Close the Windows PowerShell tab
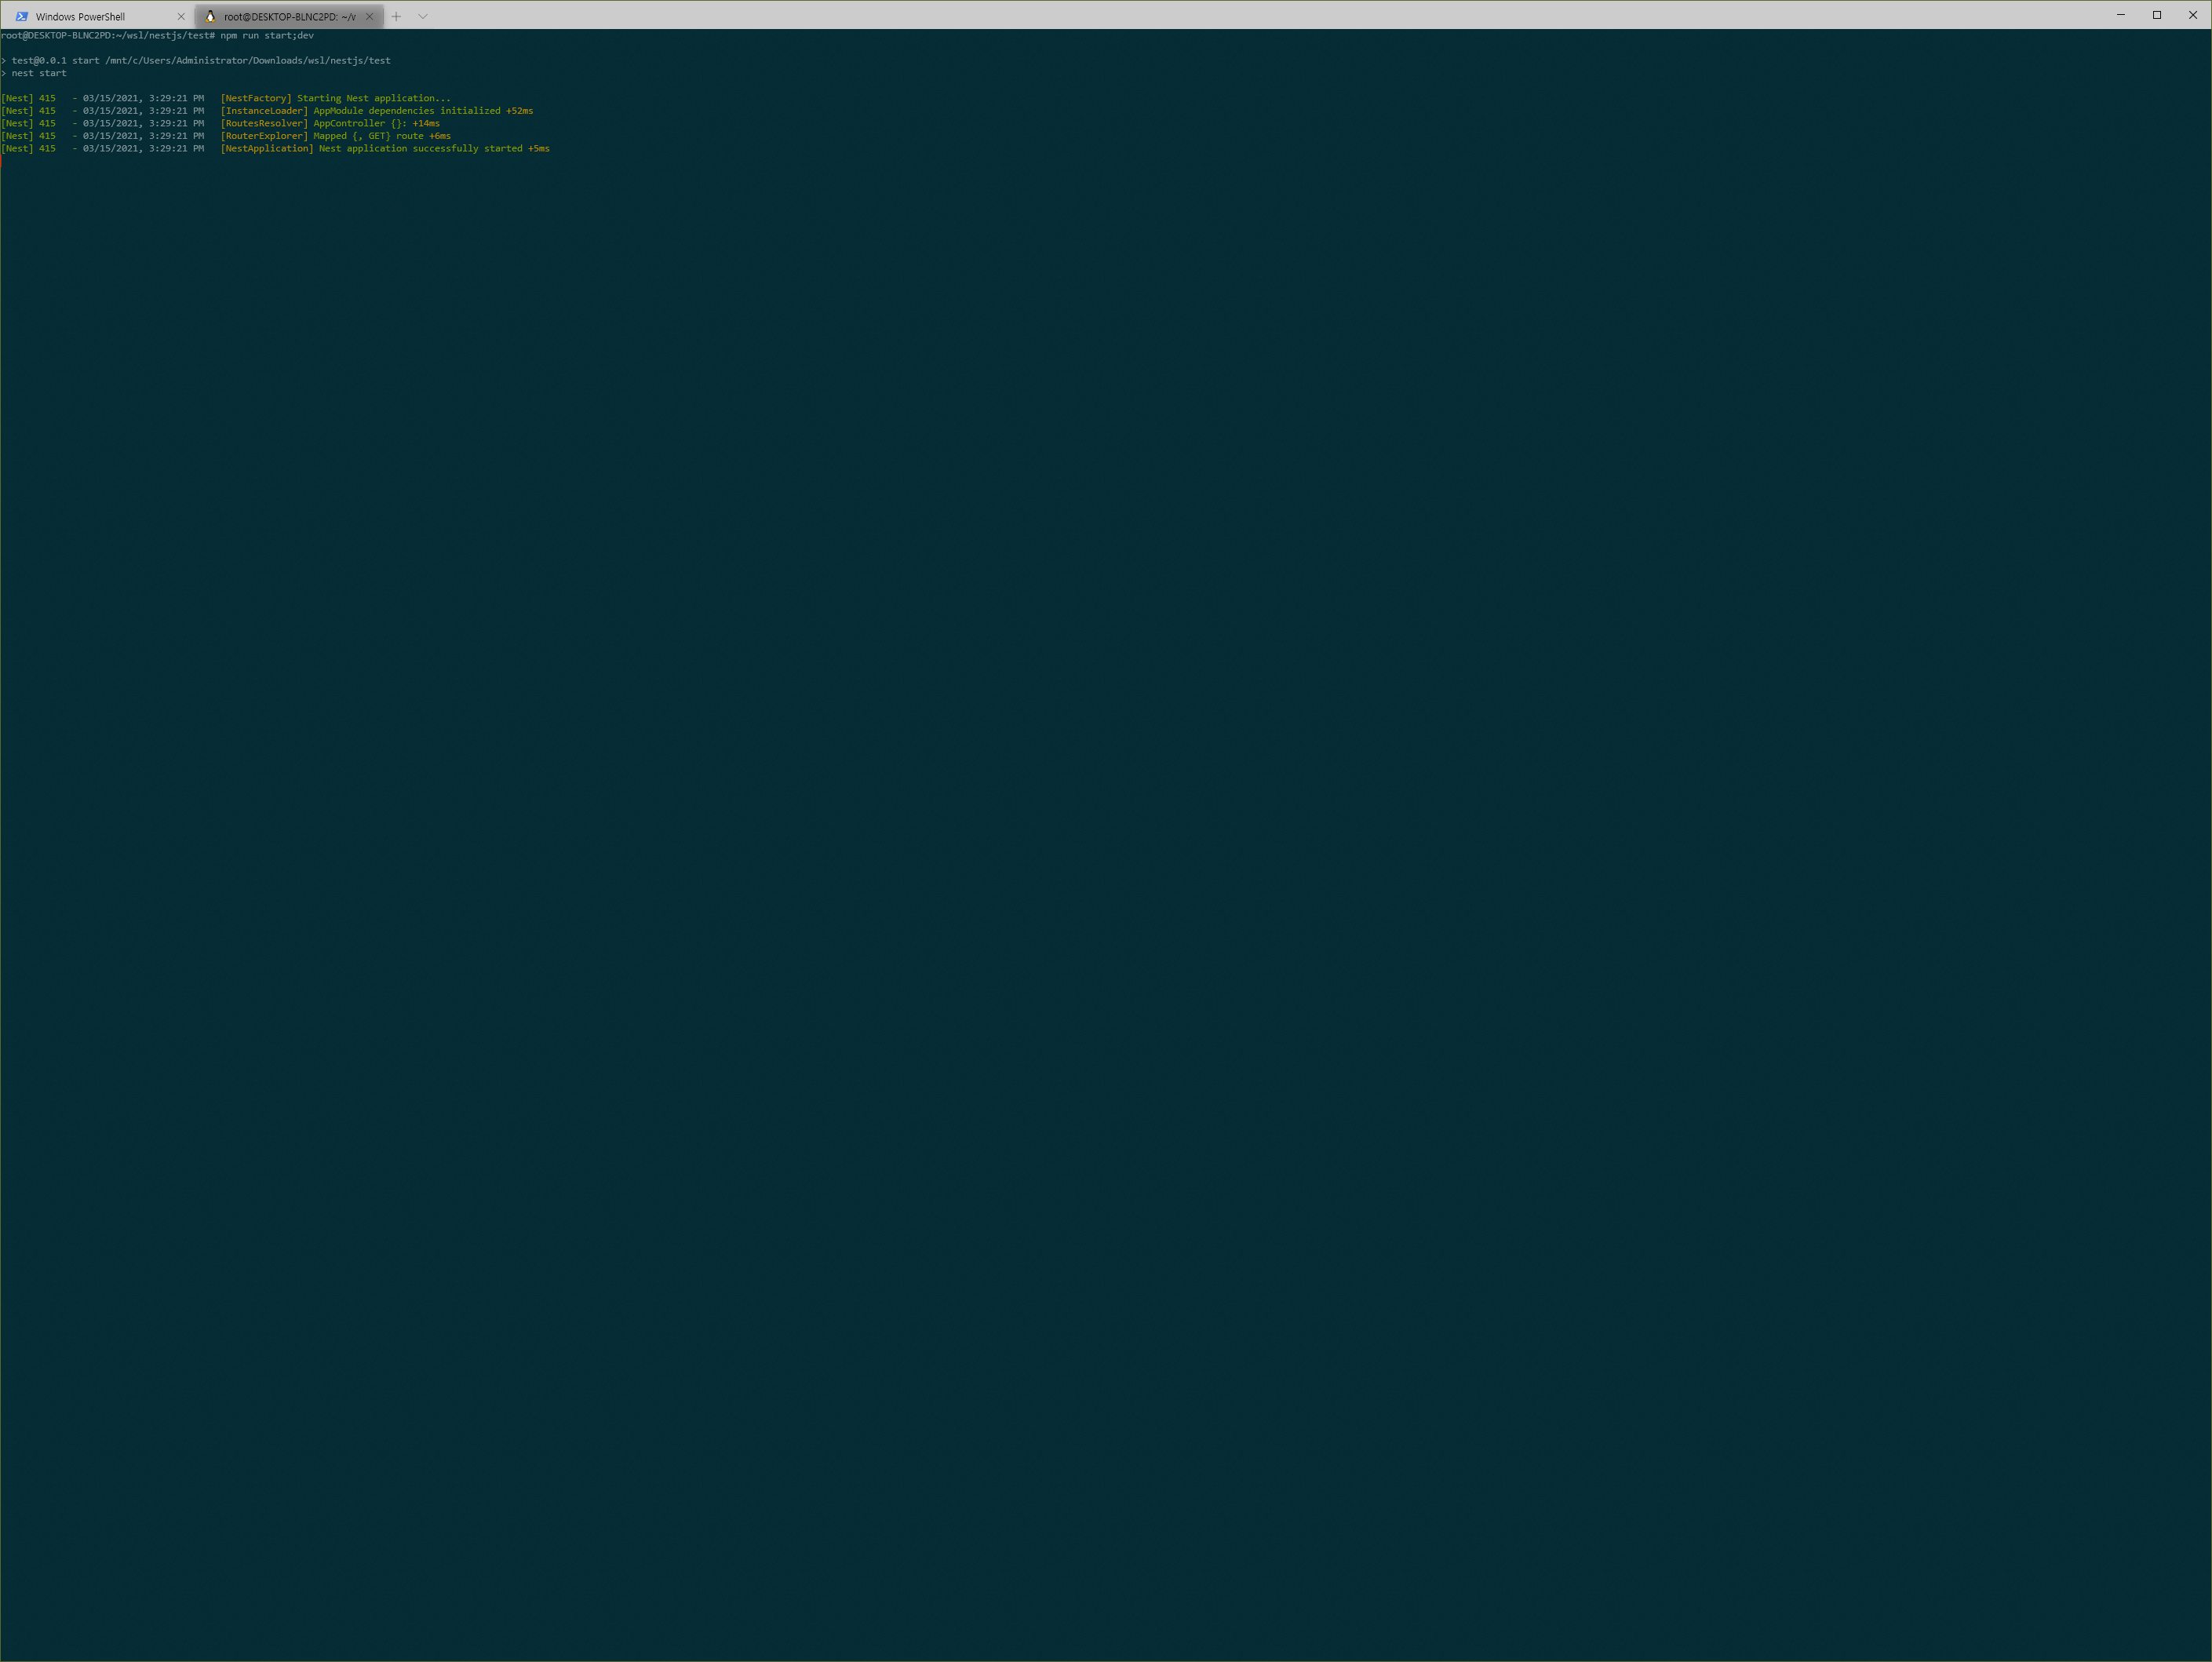 [x=181, y=17]
